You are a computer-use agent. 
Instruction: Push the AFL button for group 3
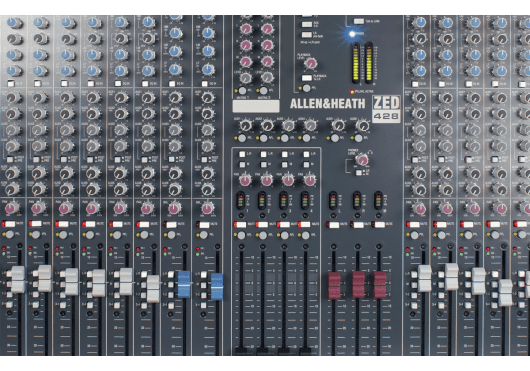284,235
